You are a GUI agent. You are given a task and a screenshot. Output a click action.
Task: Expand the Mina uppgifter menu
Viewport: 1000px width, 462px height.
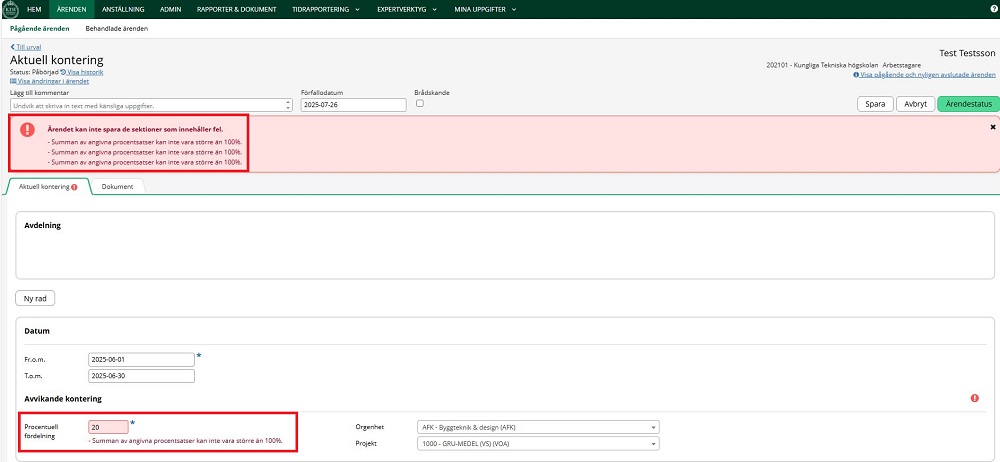(x=485, y=10)
